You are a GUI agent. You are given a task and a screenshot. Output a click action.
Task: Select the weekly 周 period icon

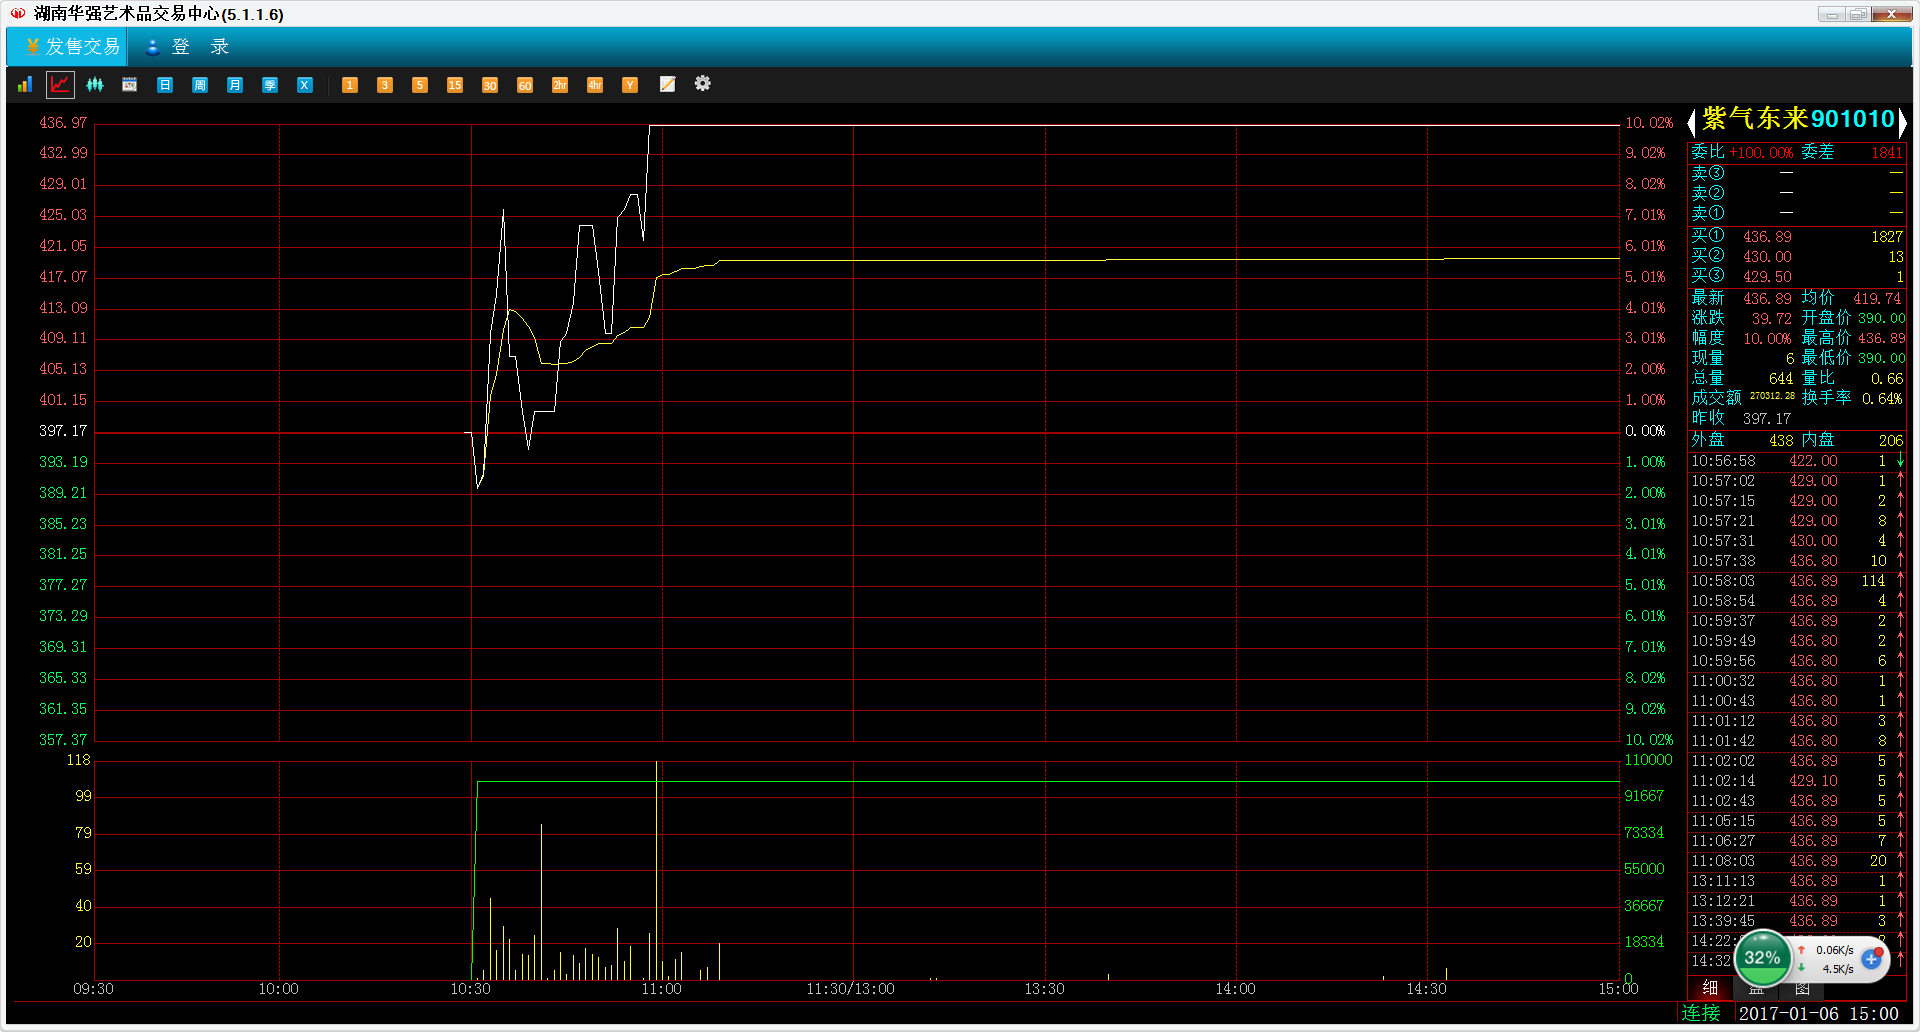pos(200,85)
